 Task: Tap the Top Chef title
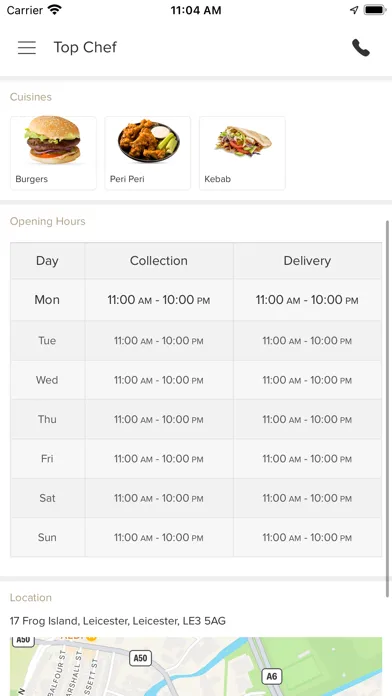(x=85, y=47)
